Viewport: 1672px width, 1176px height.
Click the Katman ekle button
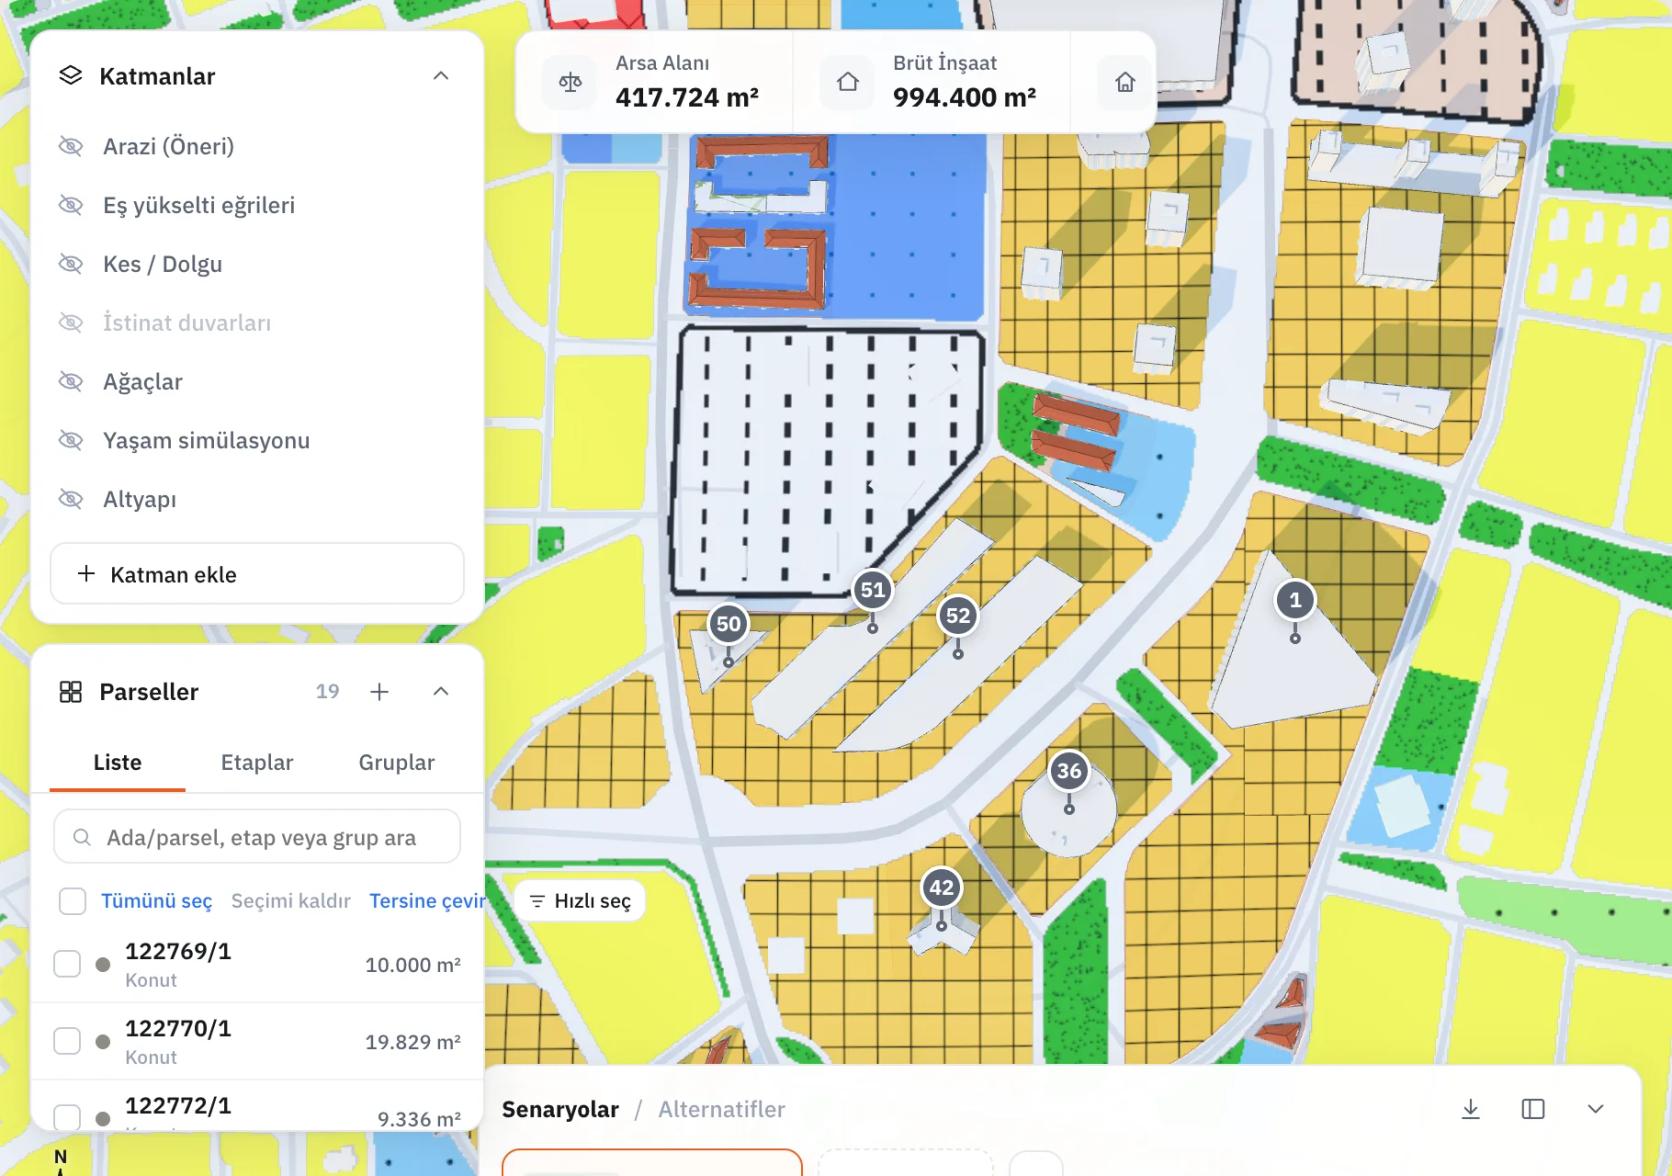pyautogui.click(x=257, y=574)
